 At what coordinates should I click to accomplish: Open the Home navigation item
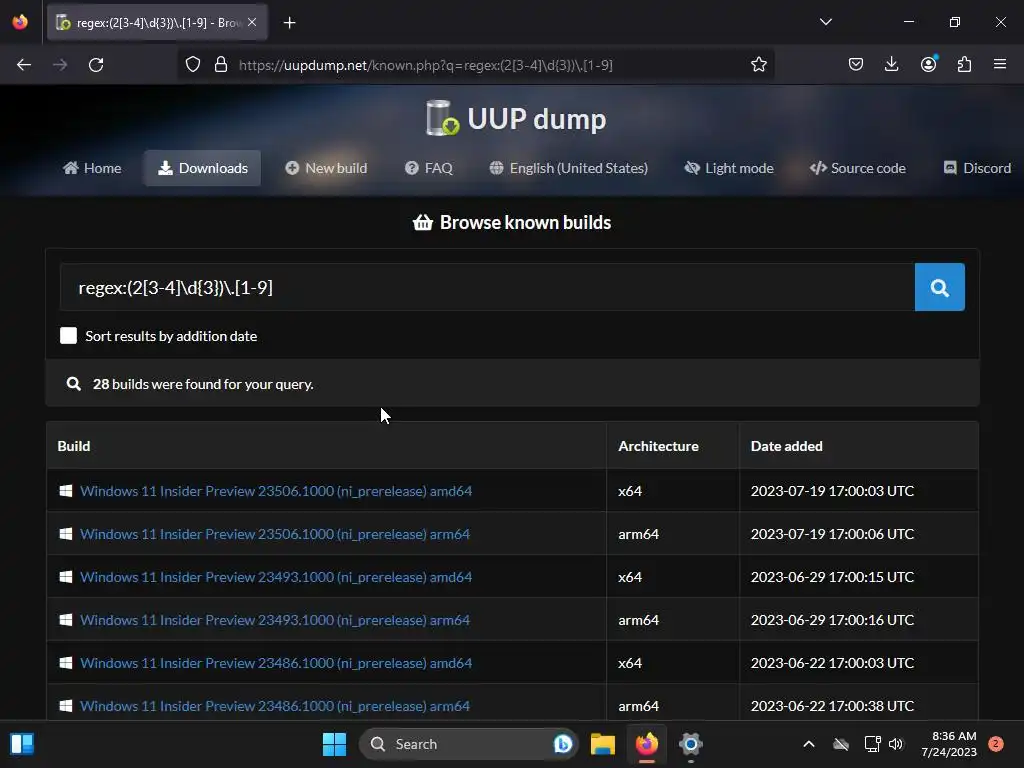pyautogui.click(x=92, y=168)
